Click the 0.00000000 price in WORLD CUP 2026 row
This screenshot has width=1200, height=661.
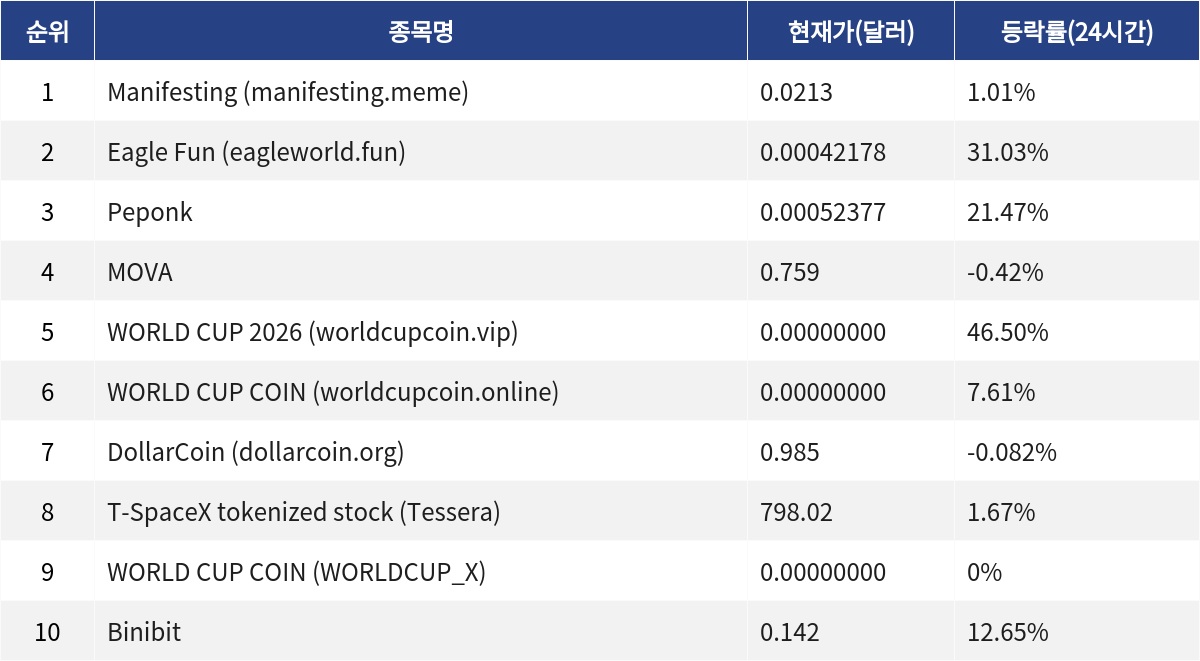coord(823,333)
